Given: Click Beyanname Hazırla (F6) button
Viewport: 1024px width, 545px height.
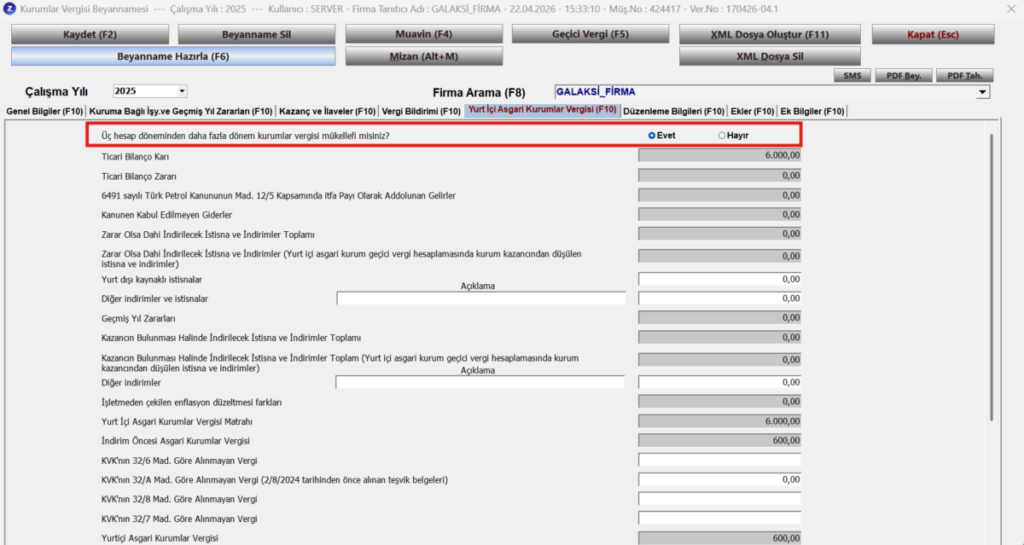Looking at the screenshot, I should 173,57.
